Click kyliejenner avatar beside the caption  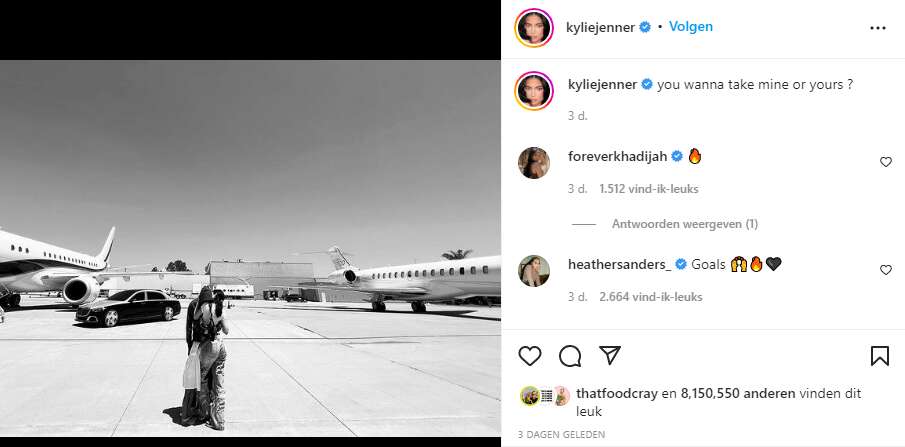coord(534,89)
